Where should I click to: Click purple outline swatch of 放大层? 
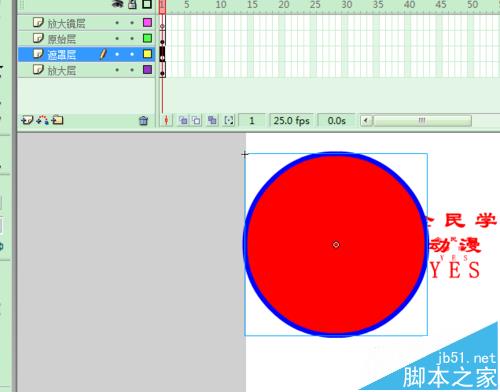147,69
